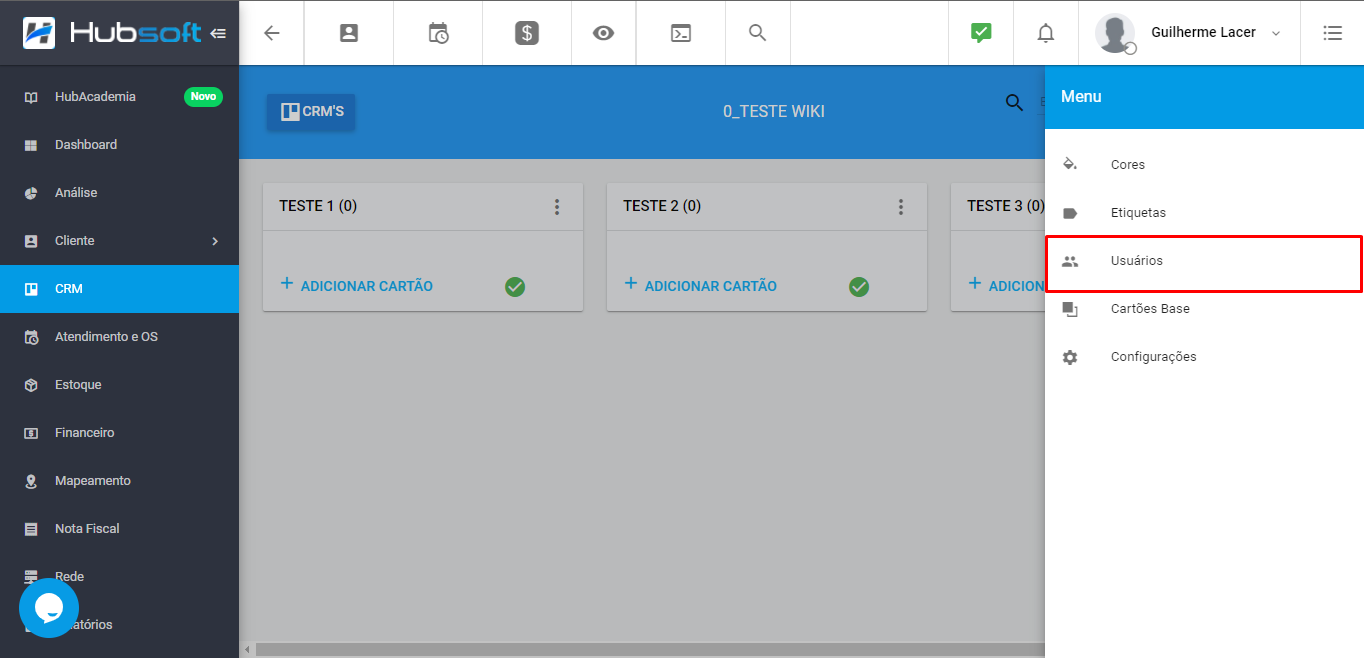The width and height of the screenshot is (1364, 658).
Task: Click the Cores paint bucket icon
Action: tap(1070, 164)
